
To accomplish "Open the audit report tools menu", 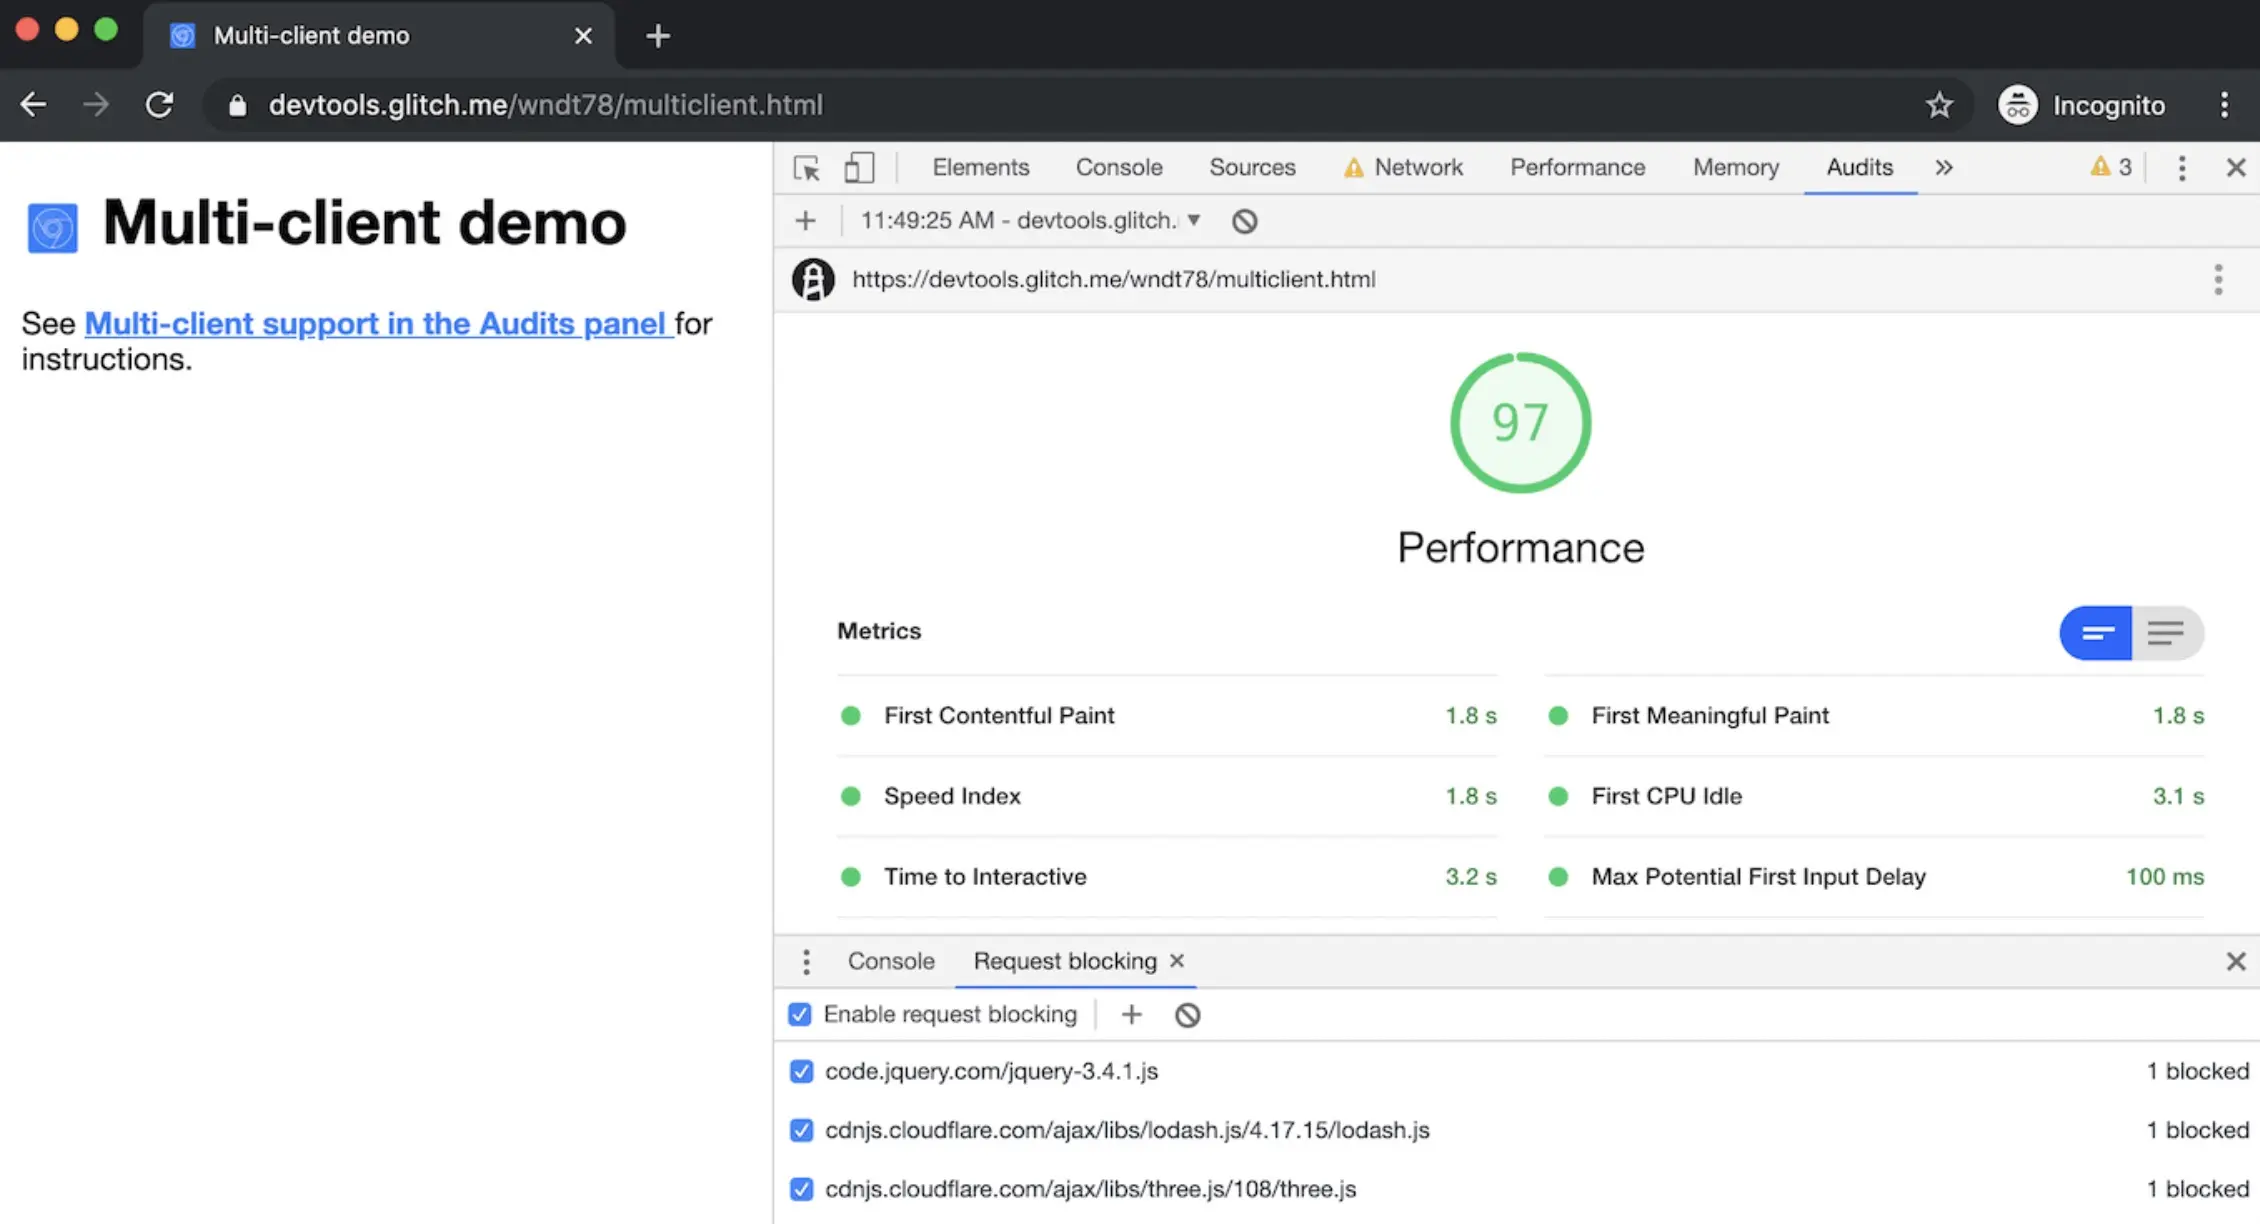I will (2218, 280).
